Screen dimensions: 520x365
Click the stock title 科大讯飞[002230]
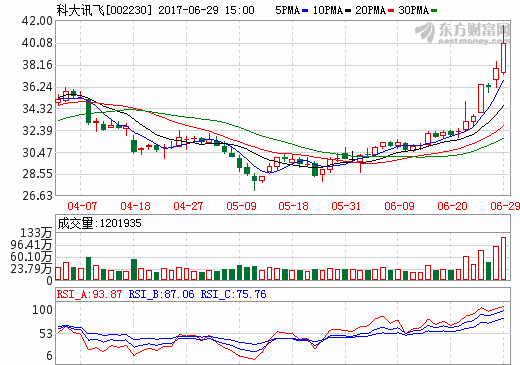click(104, 10)
